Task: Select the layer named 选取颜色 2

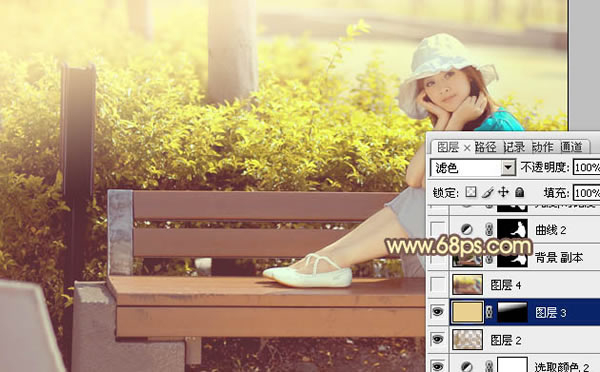Action: coord(562,367)
